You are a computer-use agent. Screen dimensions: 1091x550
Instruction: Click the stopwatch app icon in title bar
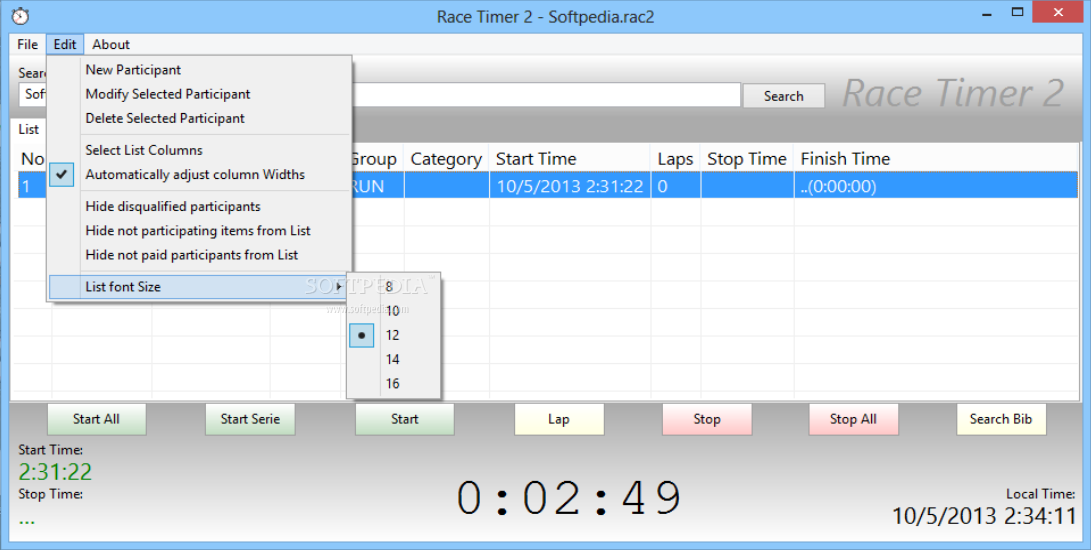pos(20,15)
